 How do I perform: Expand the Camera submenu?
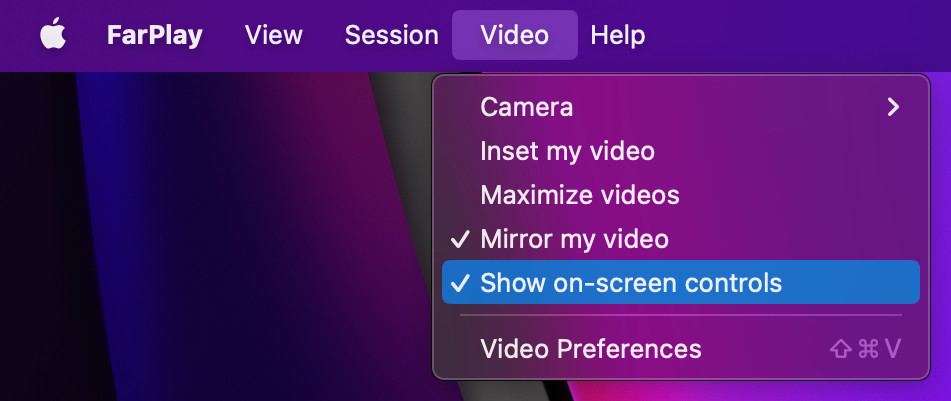(526, 107)
